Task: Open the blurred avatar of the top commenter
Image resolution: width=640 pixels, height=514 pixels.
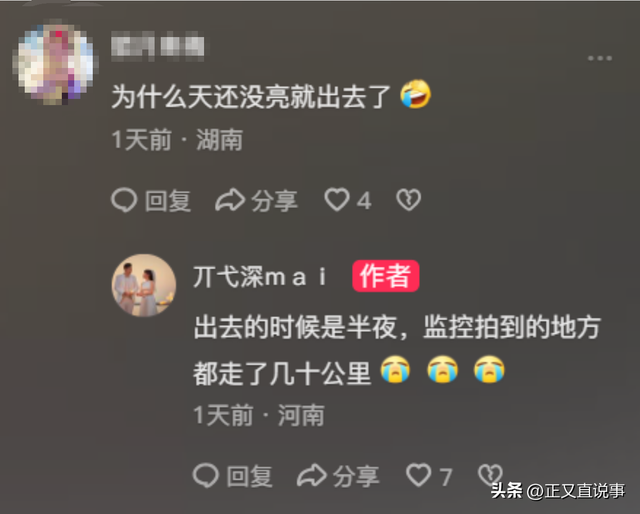Action: (56, 62)
